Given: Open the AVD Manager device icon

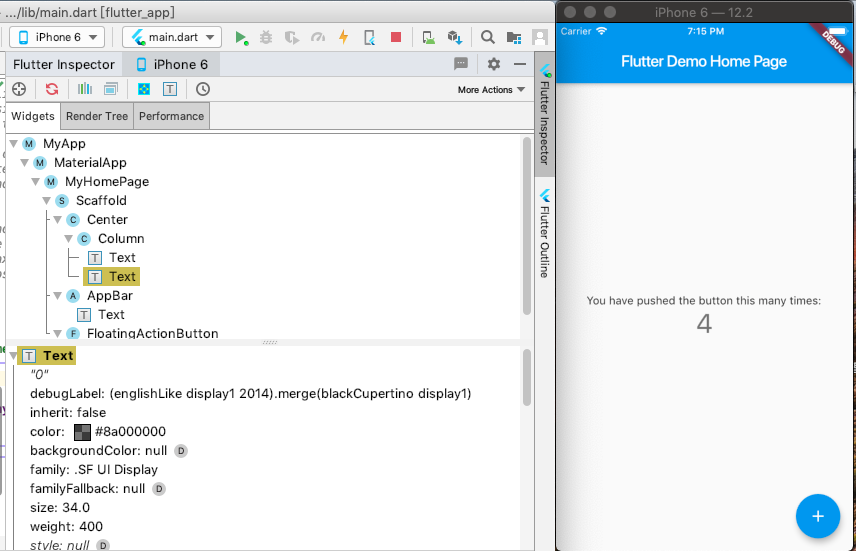Looking at the screenshot, I should tap(429, 37).
